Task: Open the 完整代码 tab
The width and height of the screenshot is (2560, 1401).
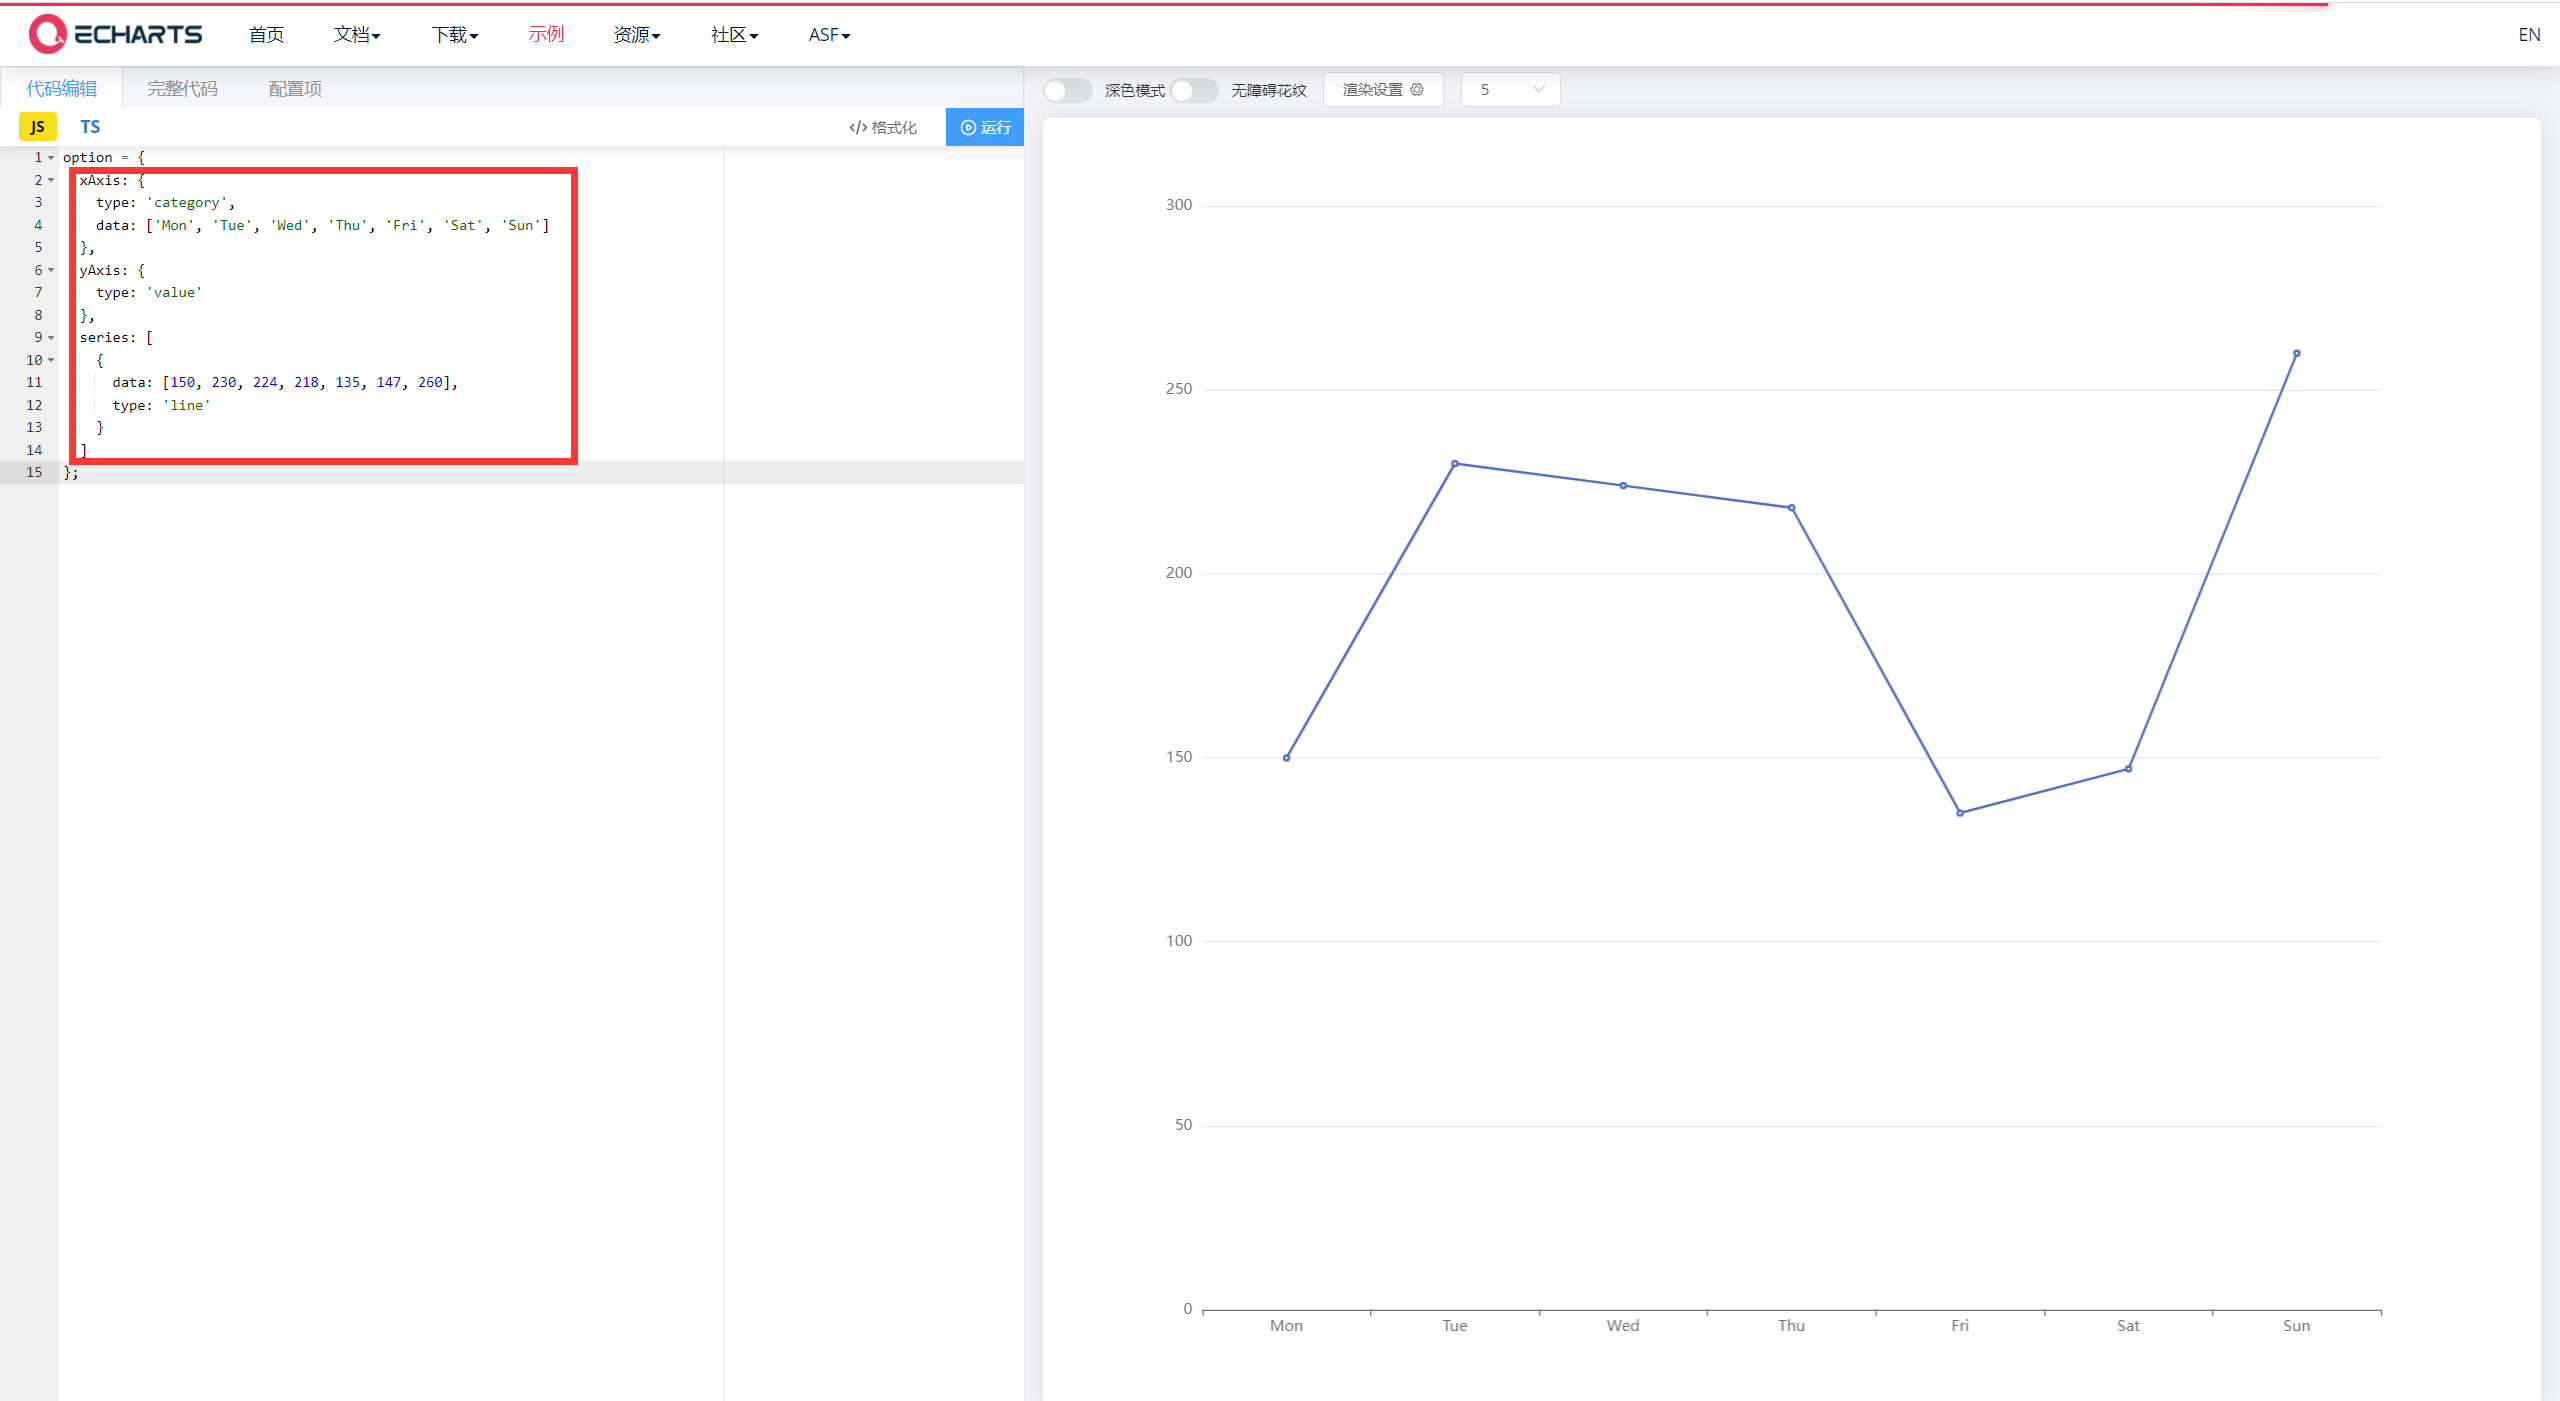Action: [182, 89]
